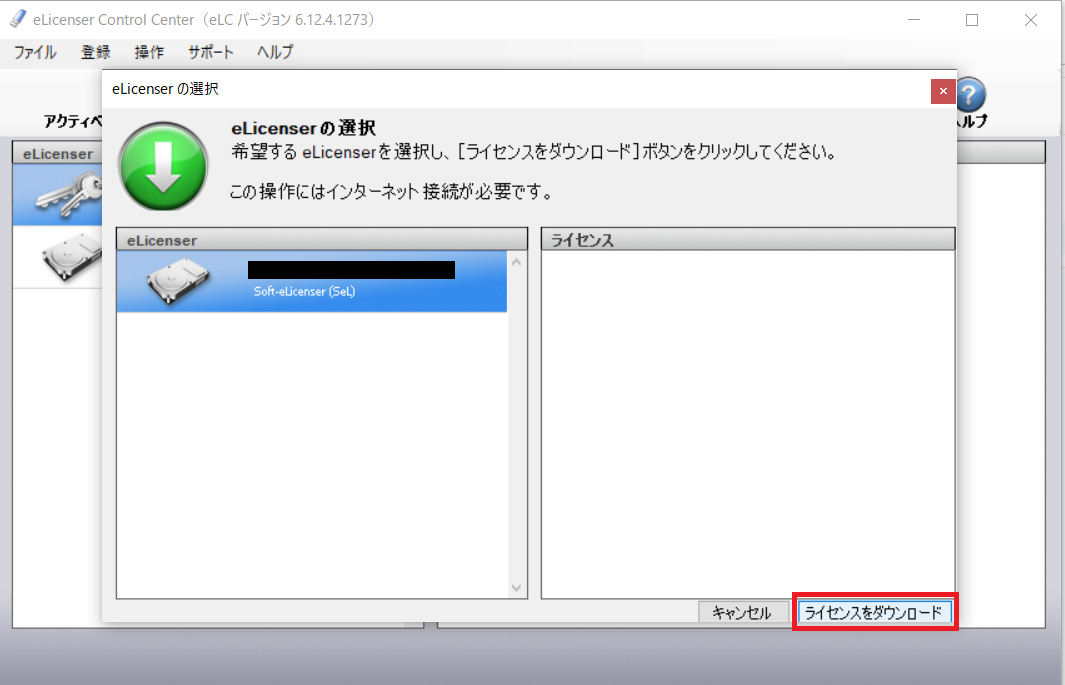Select the Soft-eLicenser hard drive icon in sidebar
Screen dimensions: 1065x685
(x=60, y=255)
